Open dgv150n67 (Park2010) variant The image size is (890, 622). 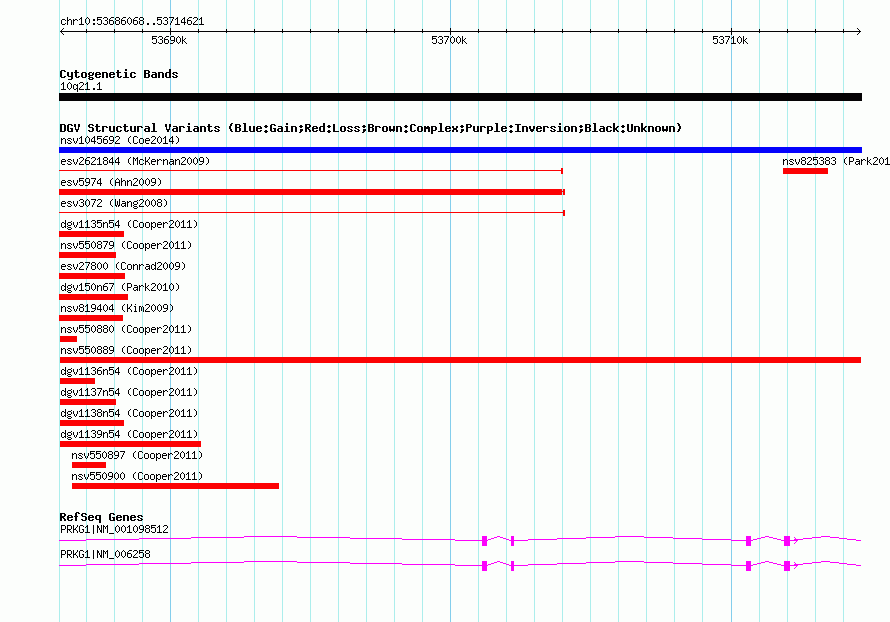pyautogui.click(x=120, y=287)
